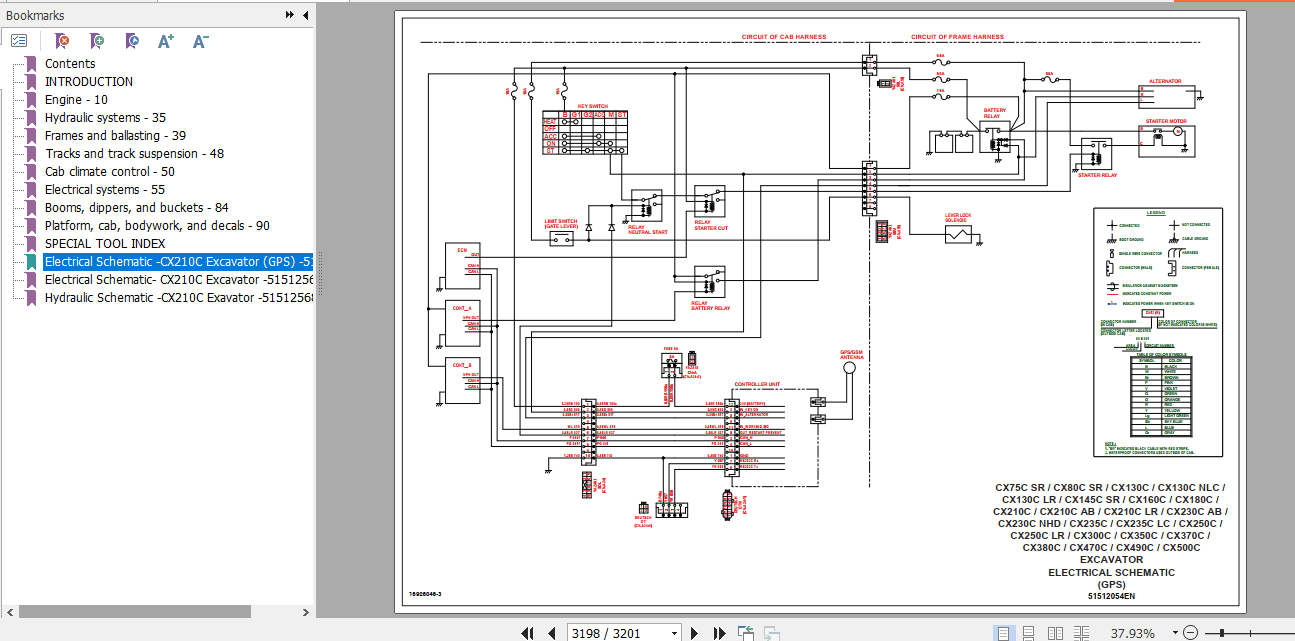Screen dimensions: 1295x641
Task: Click the CIRCUIT OF FRAME HARNESS heading
Action: tap(958, 37)
